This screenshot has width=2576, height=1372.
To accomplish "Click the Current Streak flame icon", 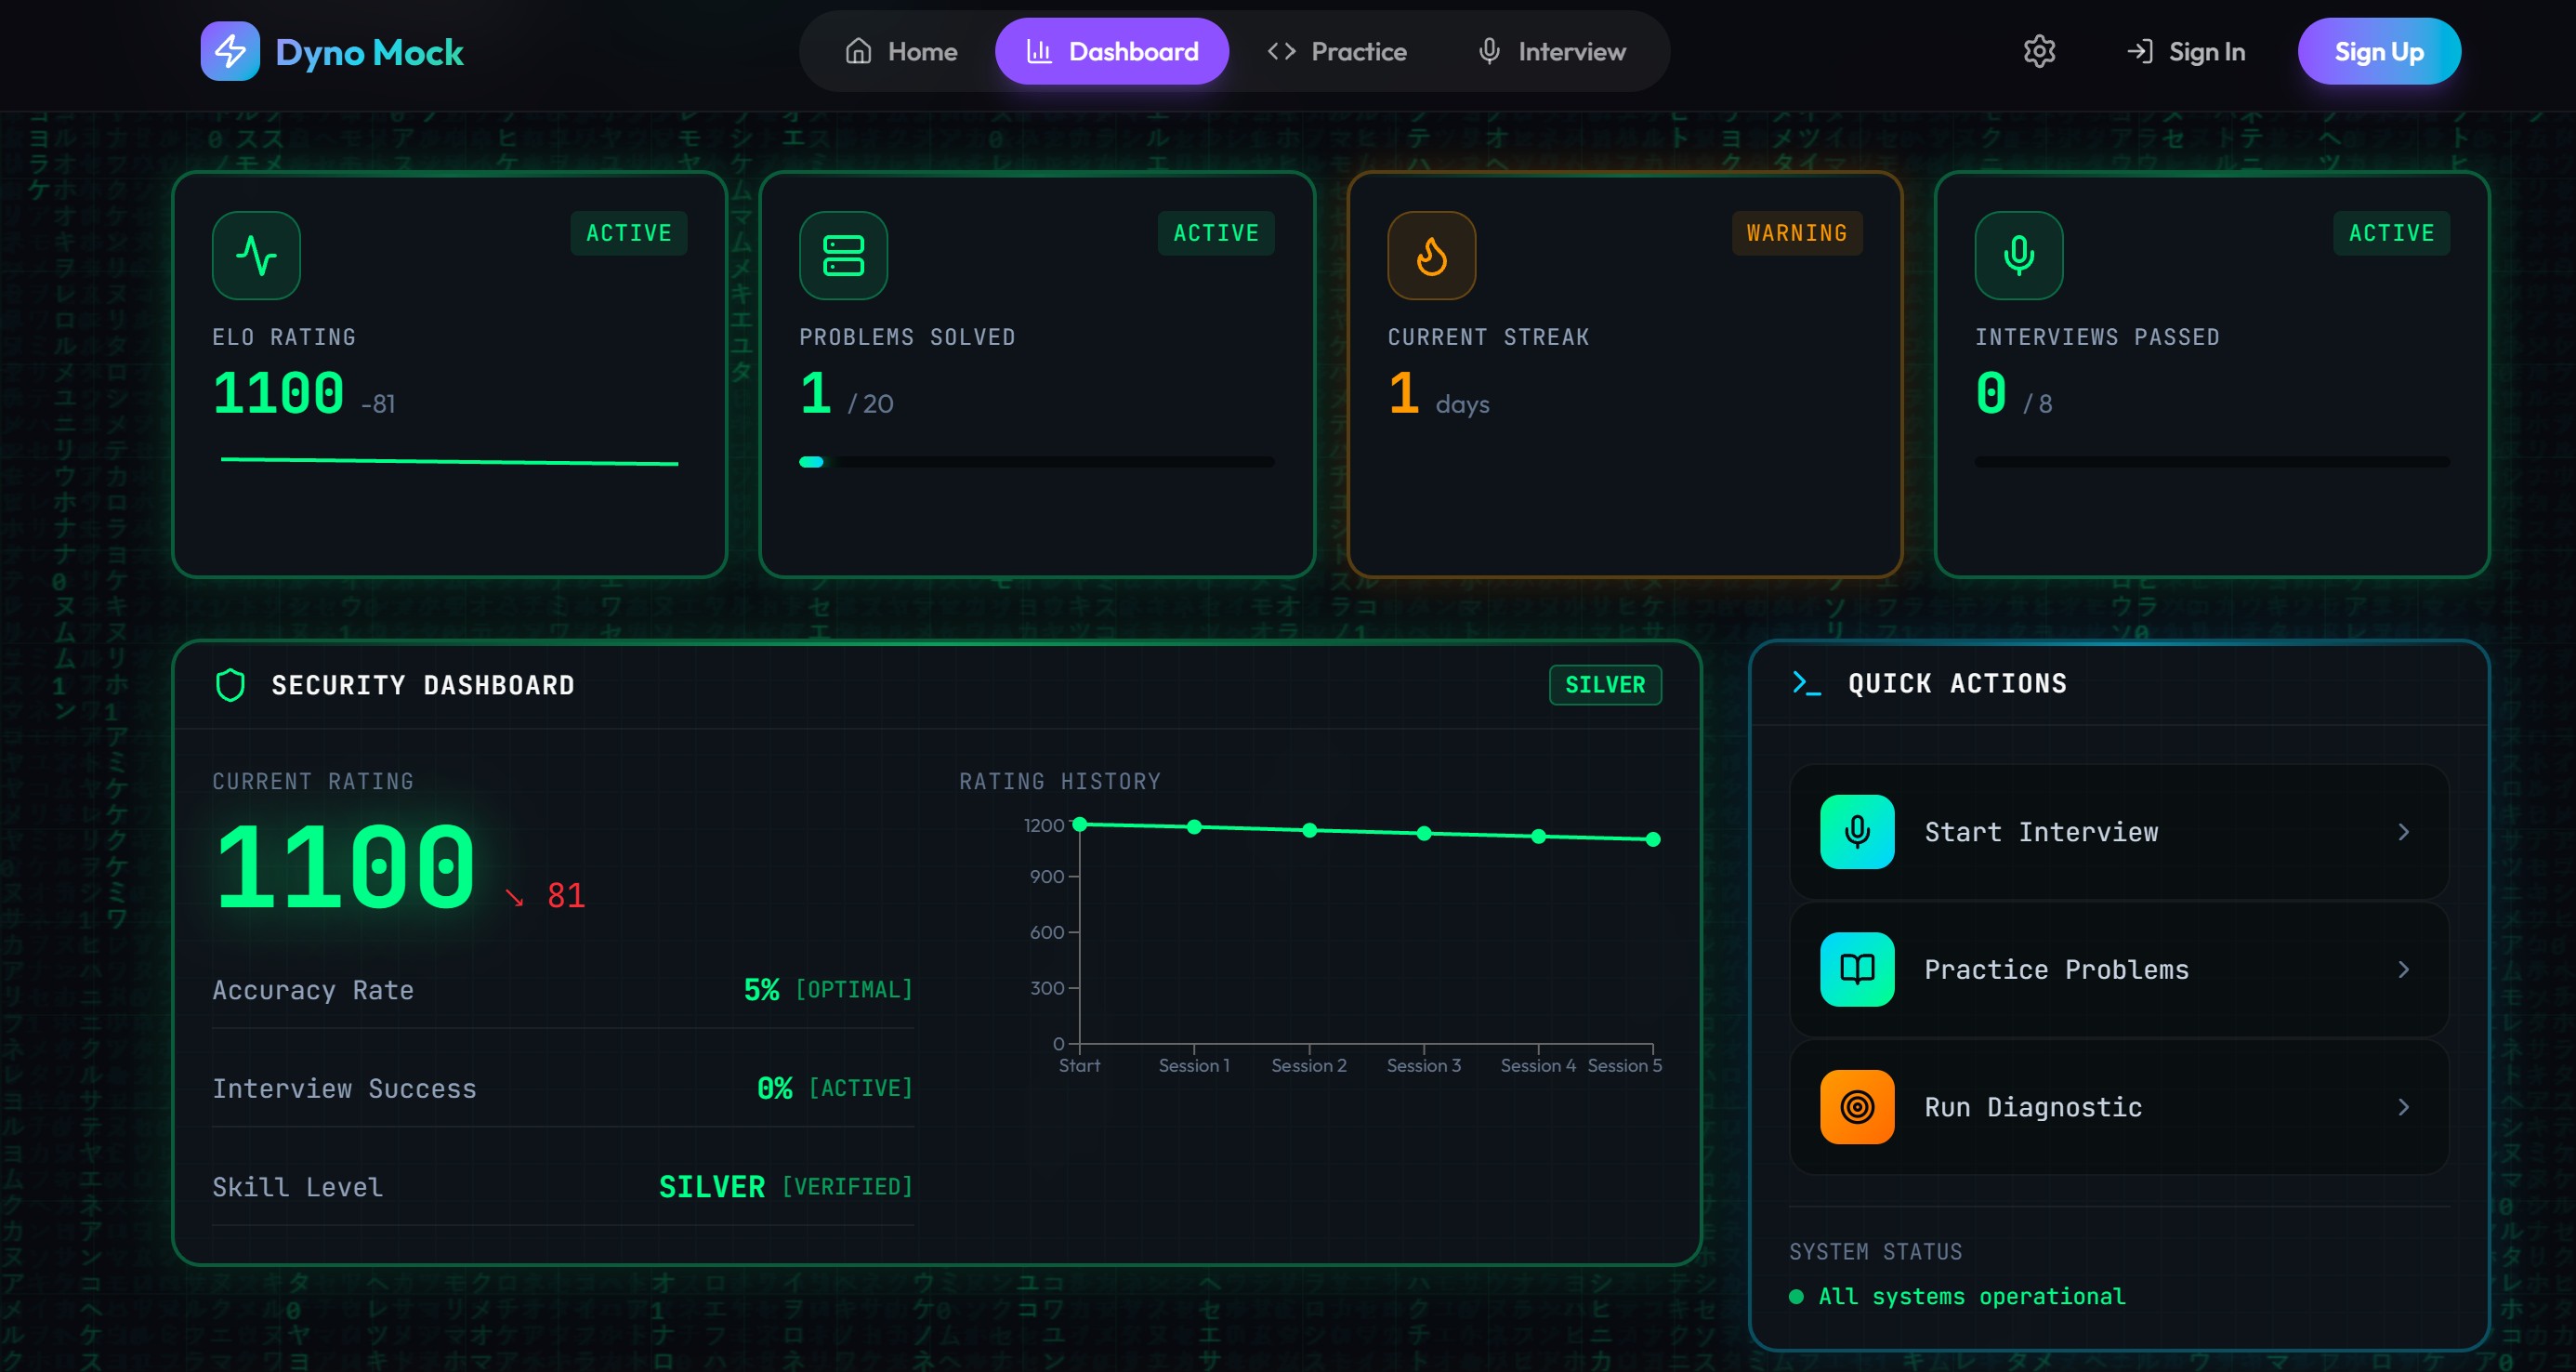I will point(1431,255).
